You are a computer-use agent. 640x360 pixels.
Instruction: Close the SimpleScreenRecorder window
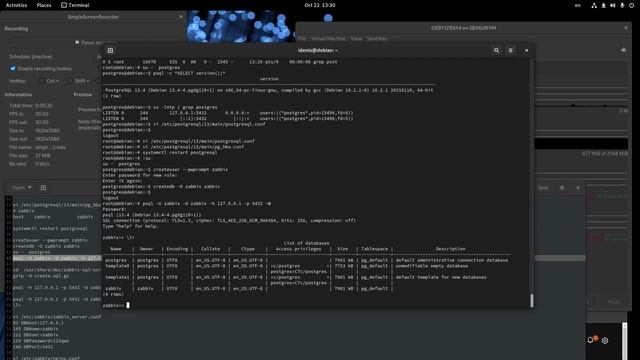pos(181,17)
